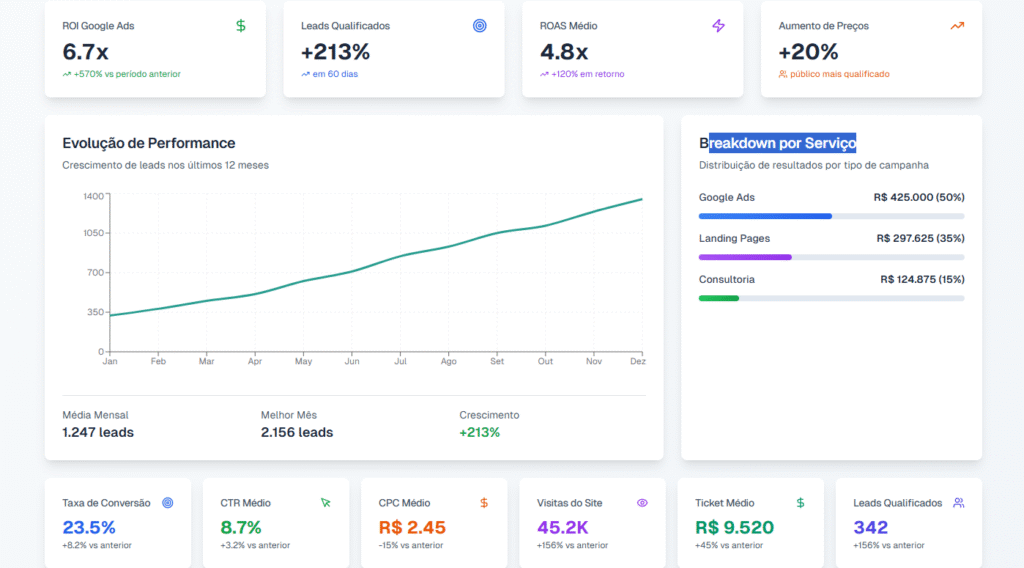Click the green +213% Crescimento value
The height and width of the screenshot is (568, 1024).
[x=479, y=433]
